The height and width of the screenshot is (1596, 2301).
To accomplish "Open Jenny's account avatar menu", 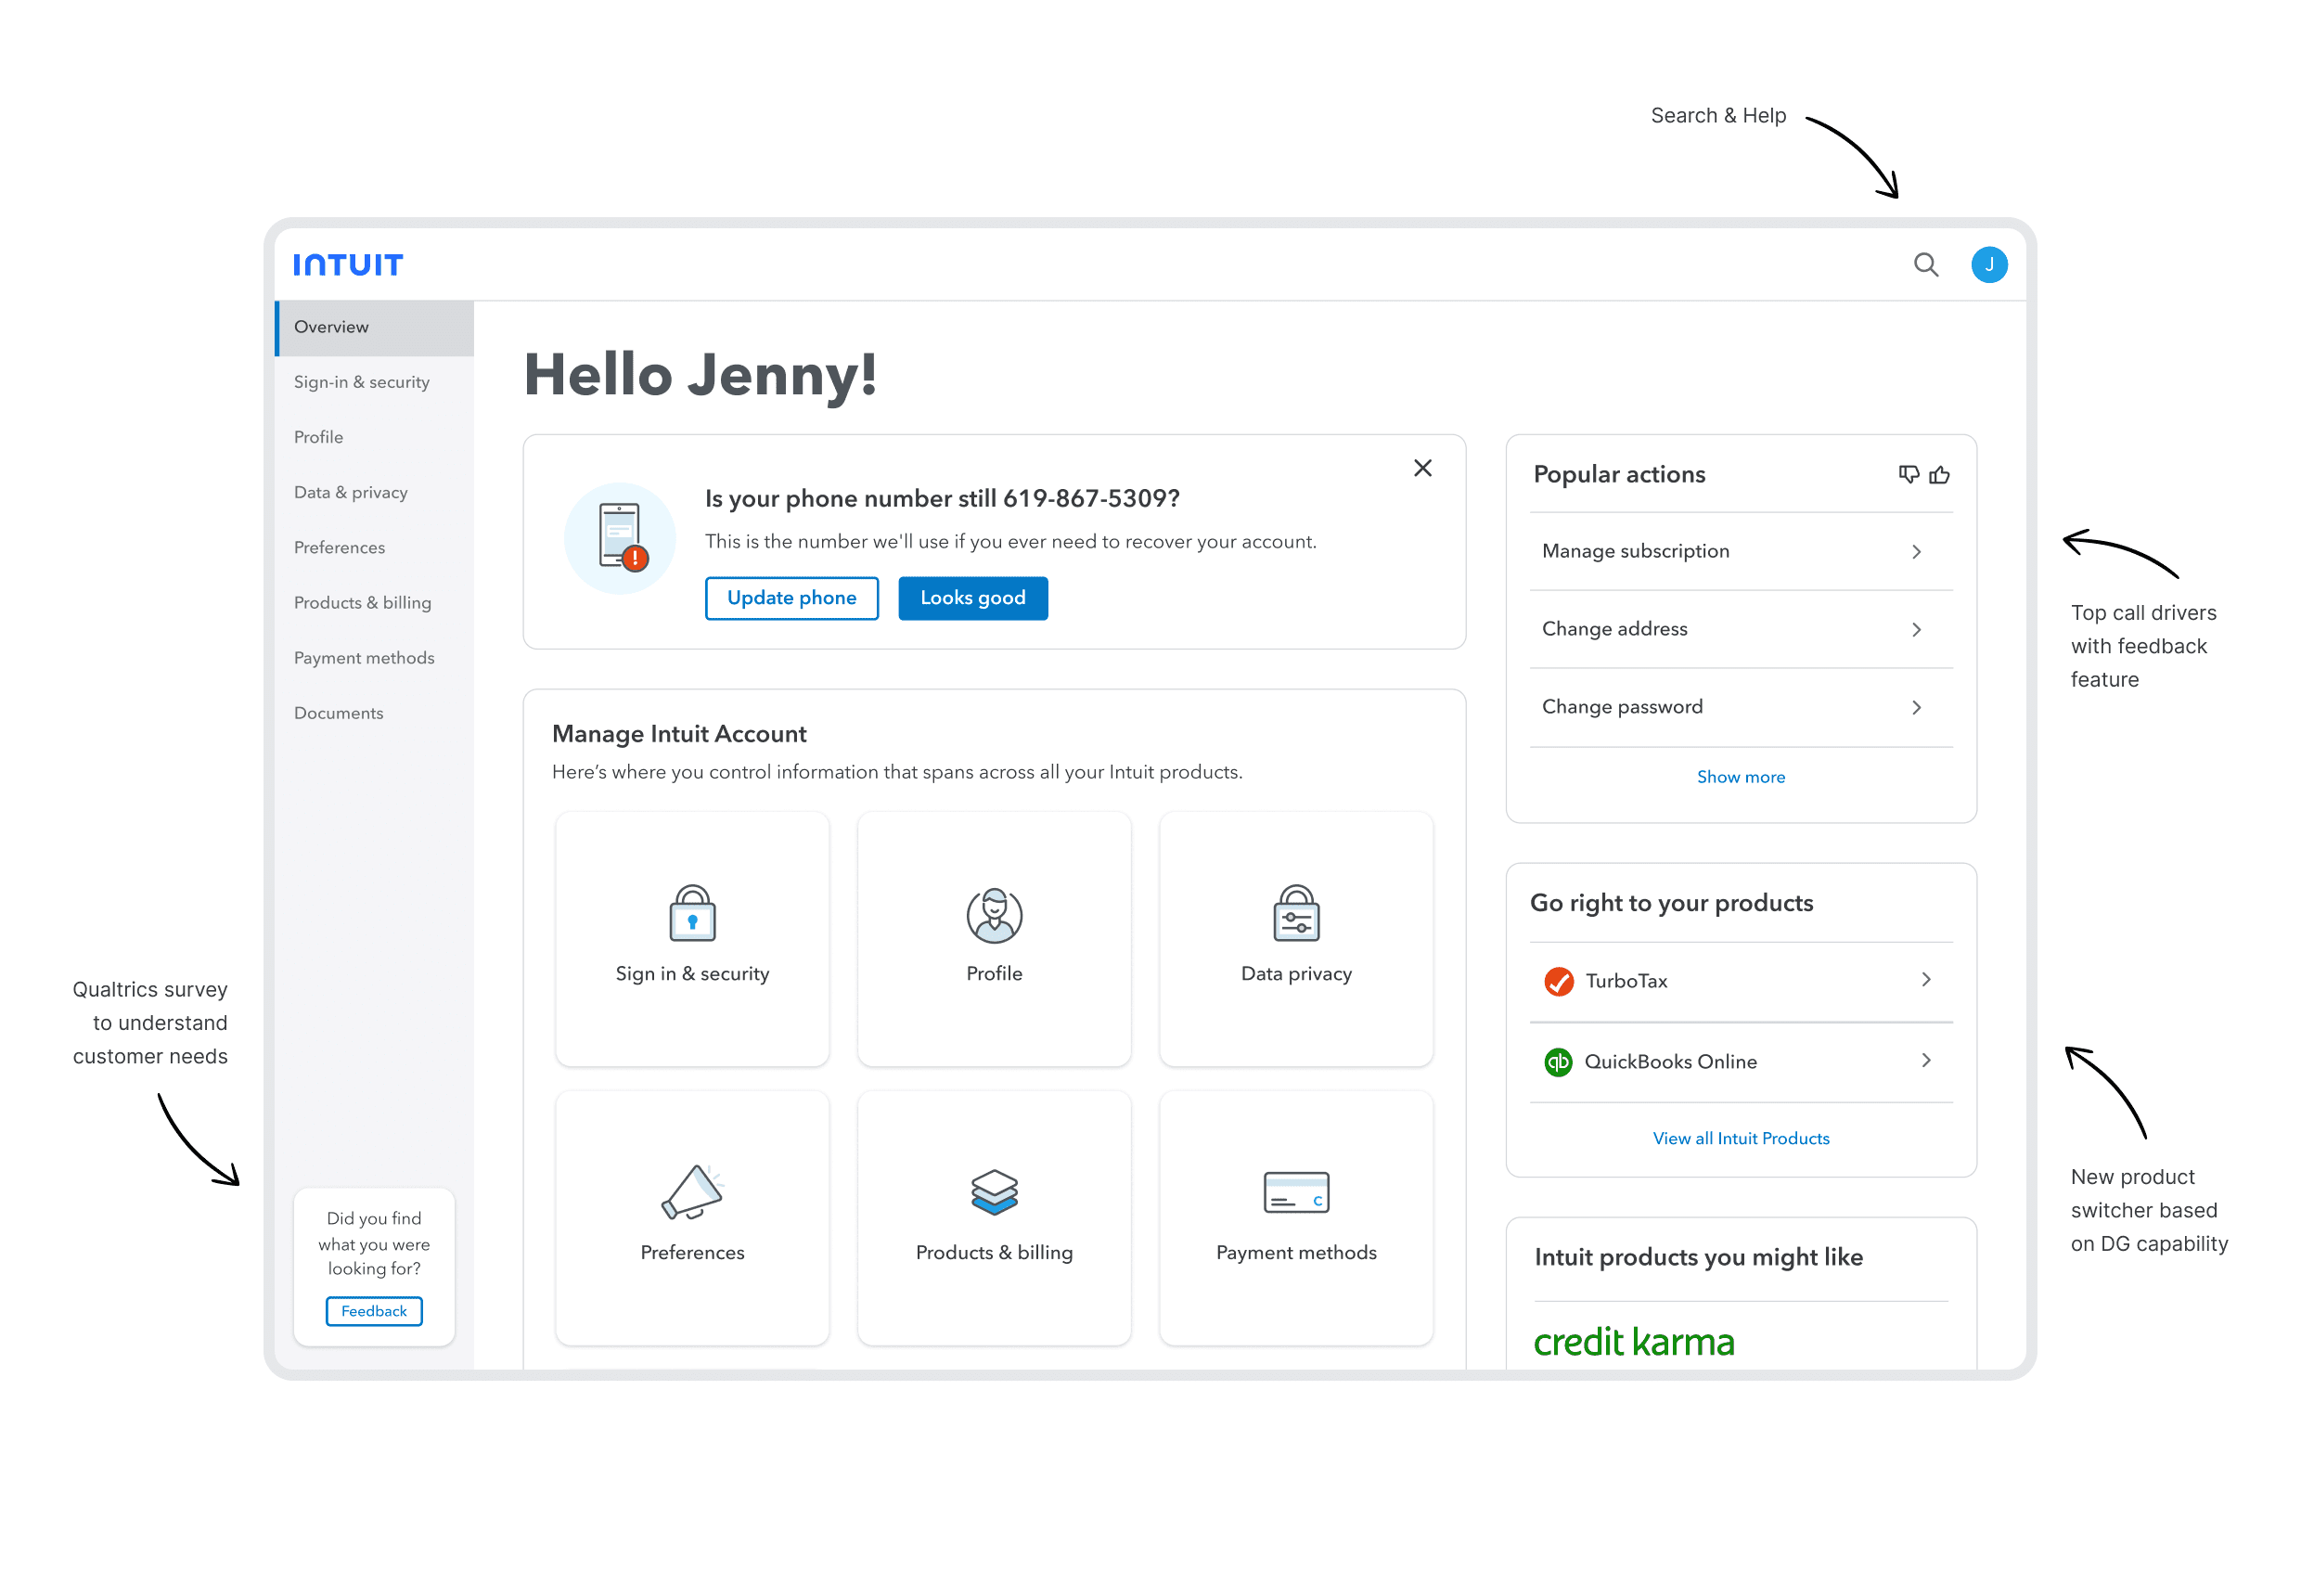I will [x=1989, y=264].
